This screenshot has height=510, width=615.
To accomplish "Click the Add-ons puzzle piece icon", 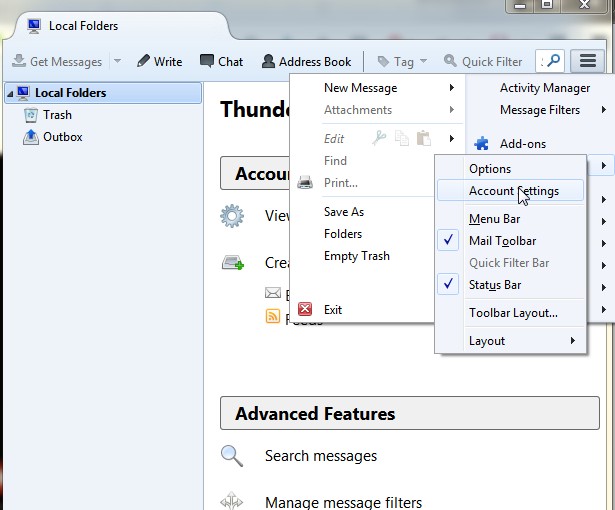I will click(481, 144).
